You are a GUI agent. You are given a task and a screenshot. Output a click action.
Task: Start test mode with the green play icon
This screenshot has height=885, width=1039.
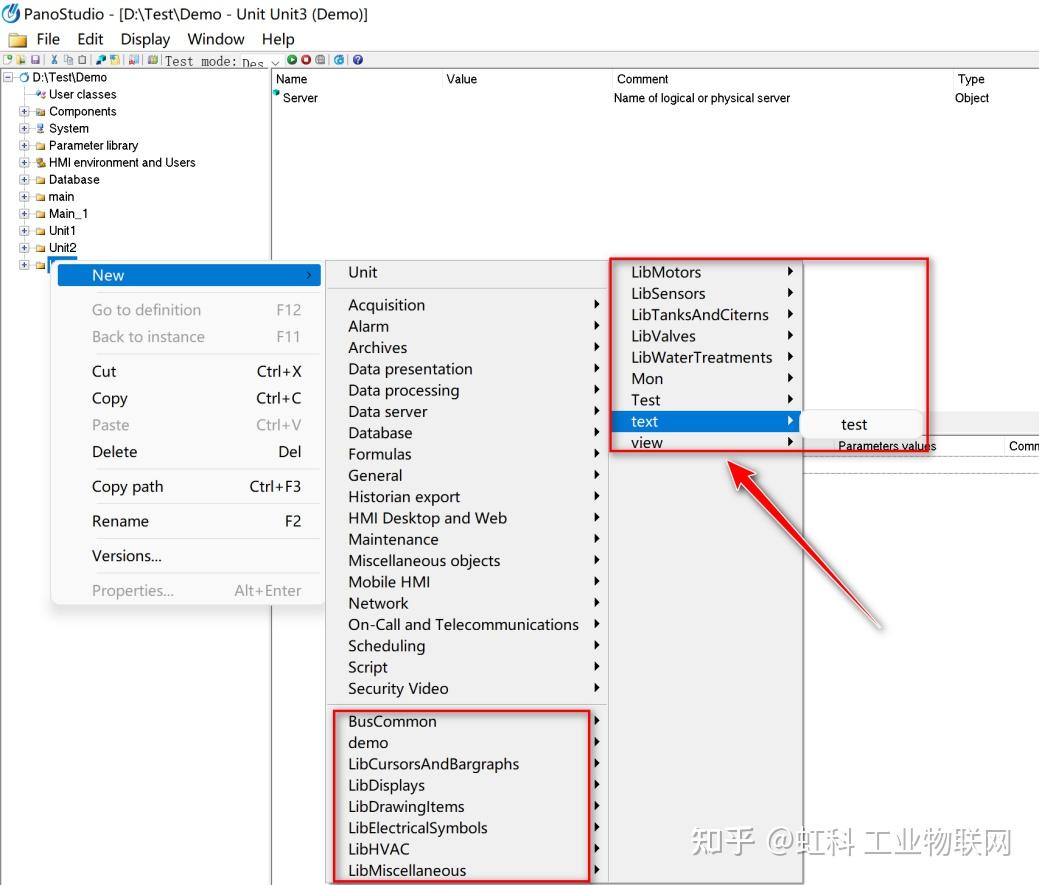point(293,59)
